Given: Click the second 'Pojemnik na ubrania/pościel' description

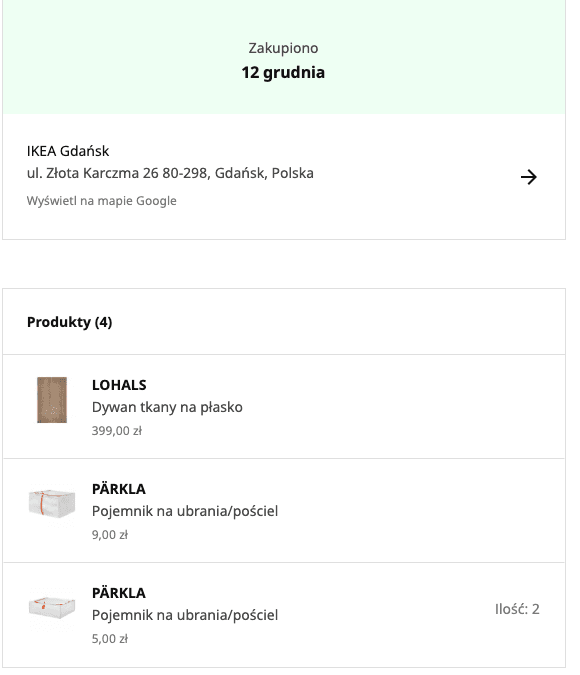Looking at the screenshot, I should (185, 615).
